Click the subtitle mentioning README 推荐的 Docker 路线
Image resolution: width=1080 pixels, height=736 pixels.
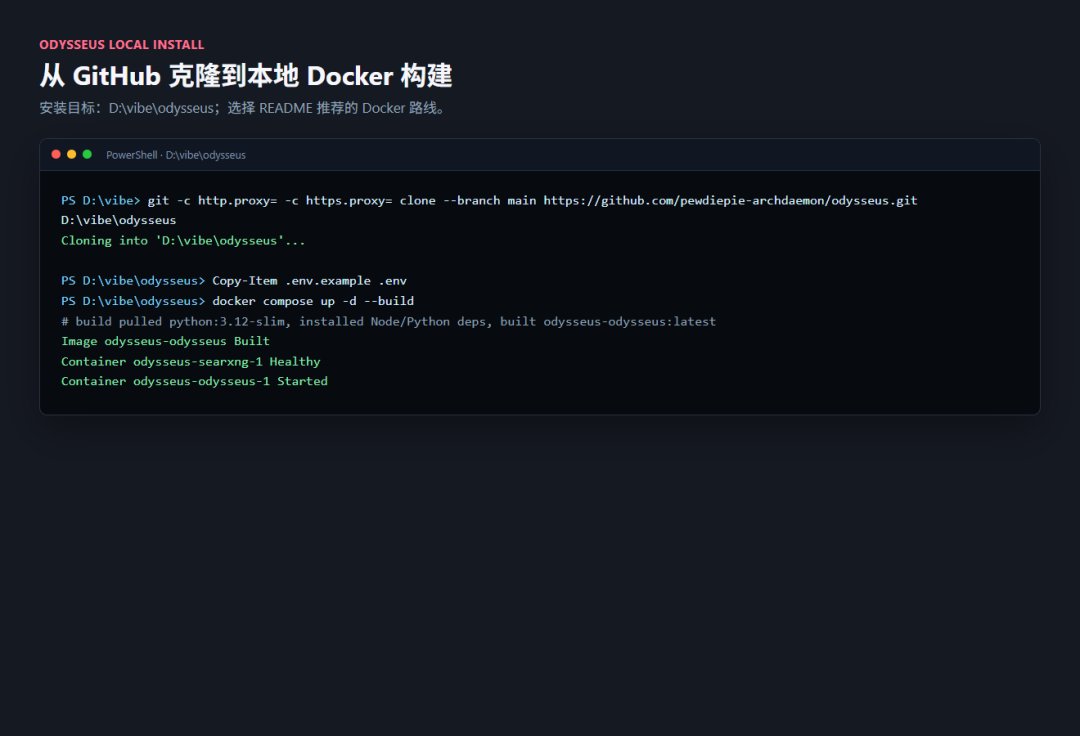tap(242, 108)
